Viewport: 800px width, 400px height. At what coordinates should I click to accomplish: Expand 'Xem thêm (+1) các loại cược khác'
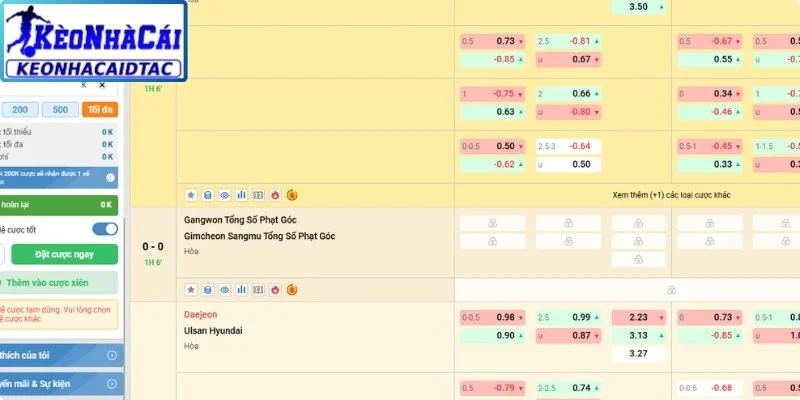(671, 195)
